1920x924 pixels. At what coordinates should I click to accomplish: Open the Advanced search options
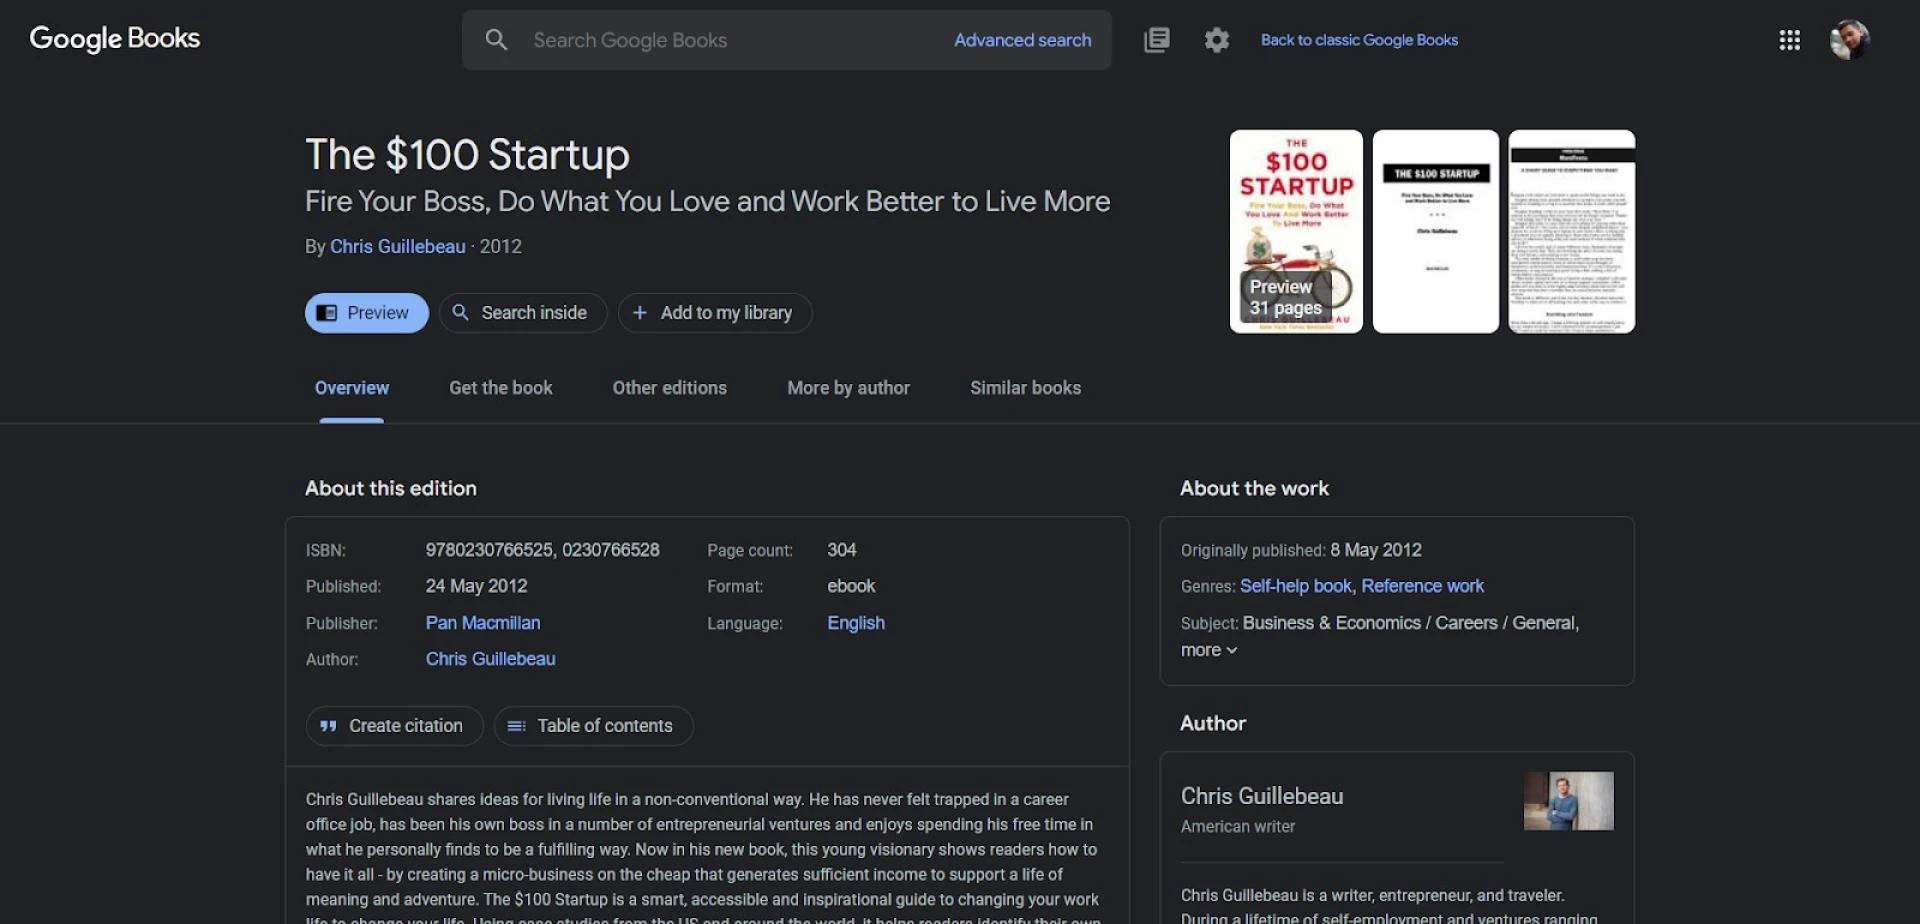[1022, 40]
